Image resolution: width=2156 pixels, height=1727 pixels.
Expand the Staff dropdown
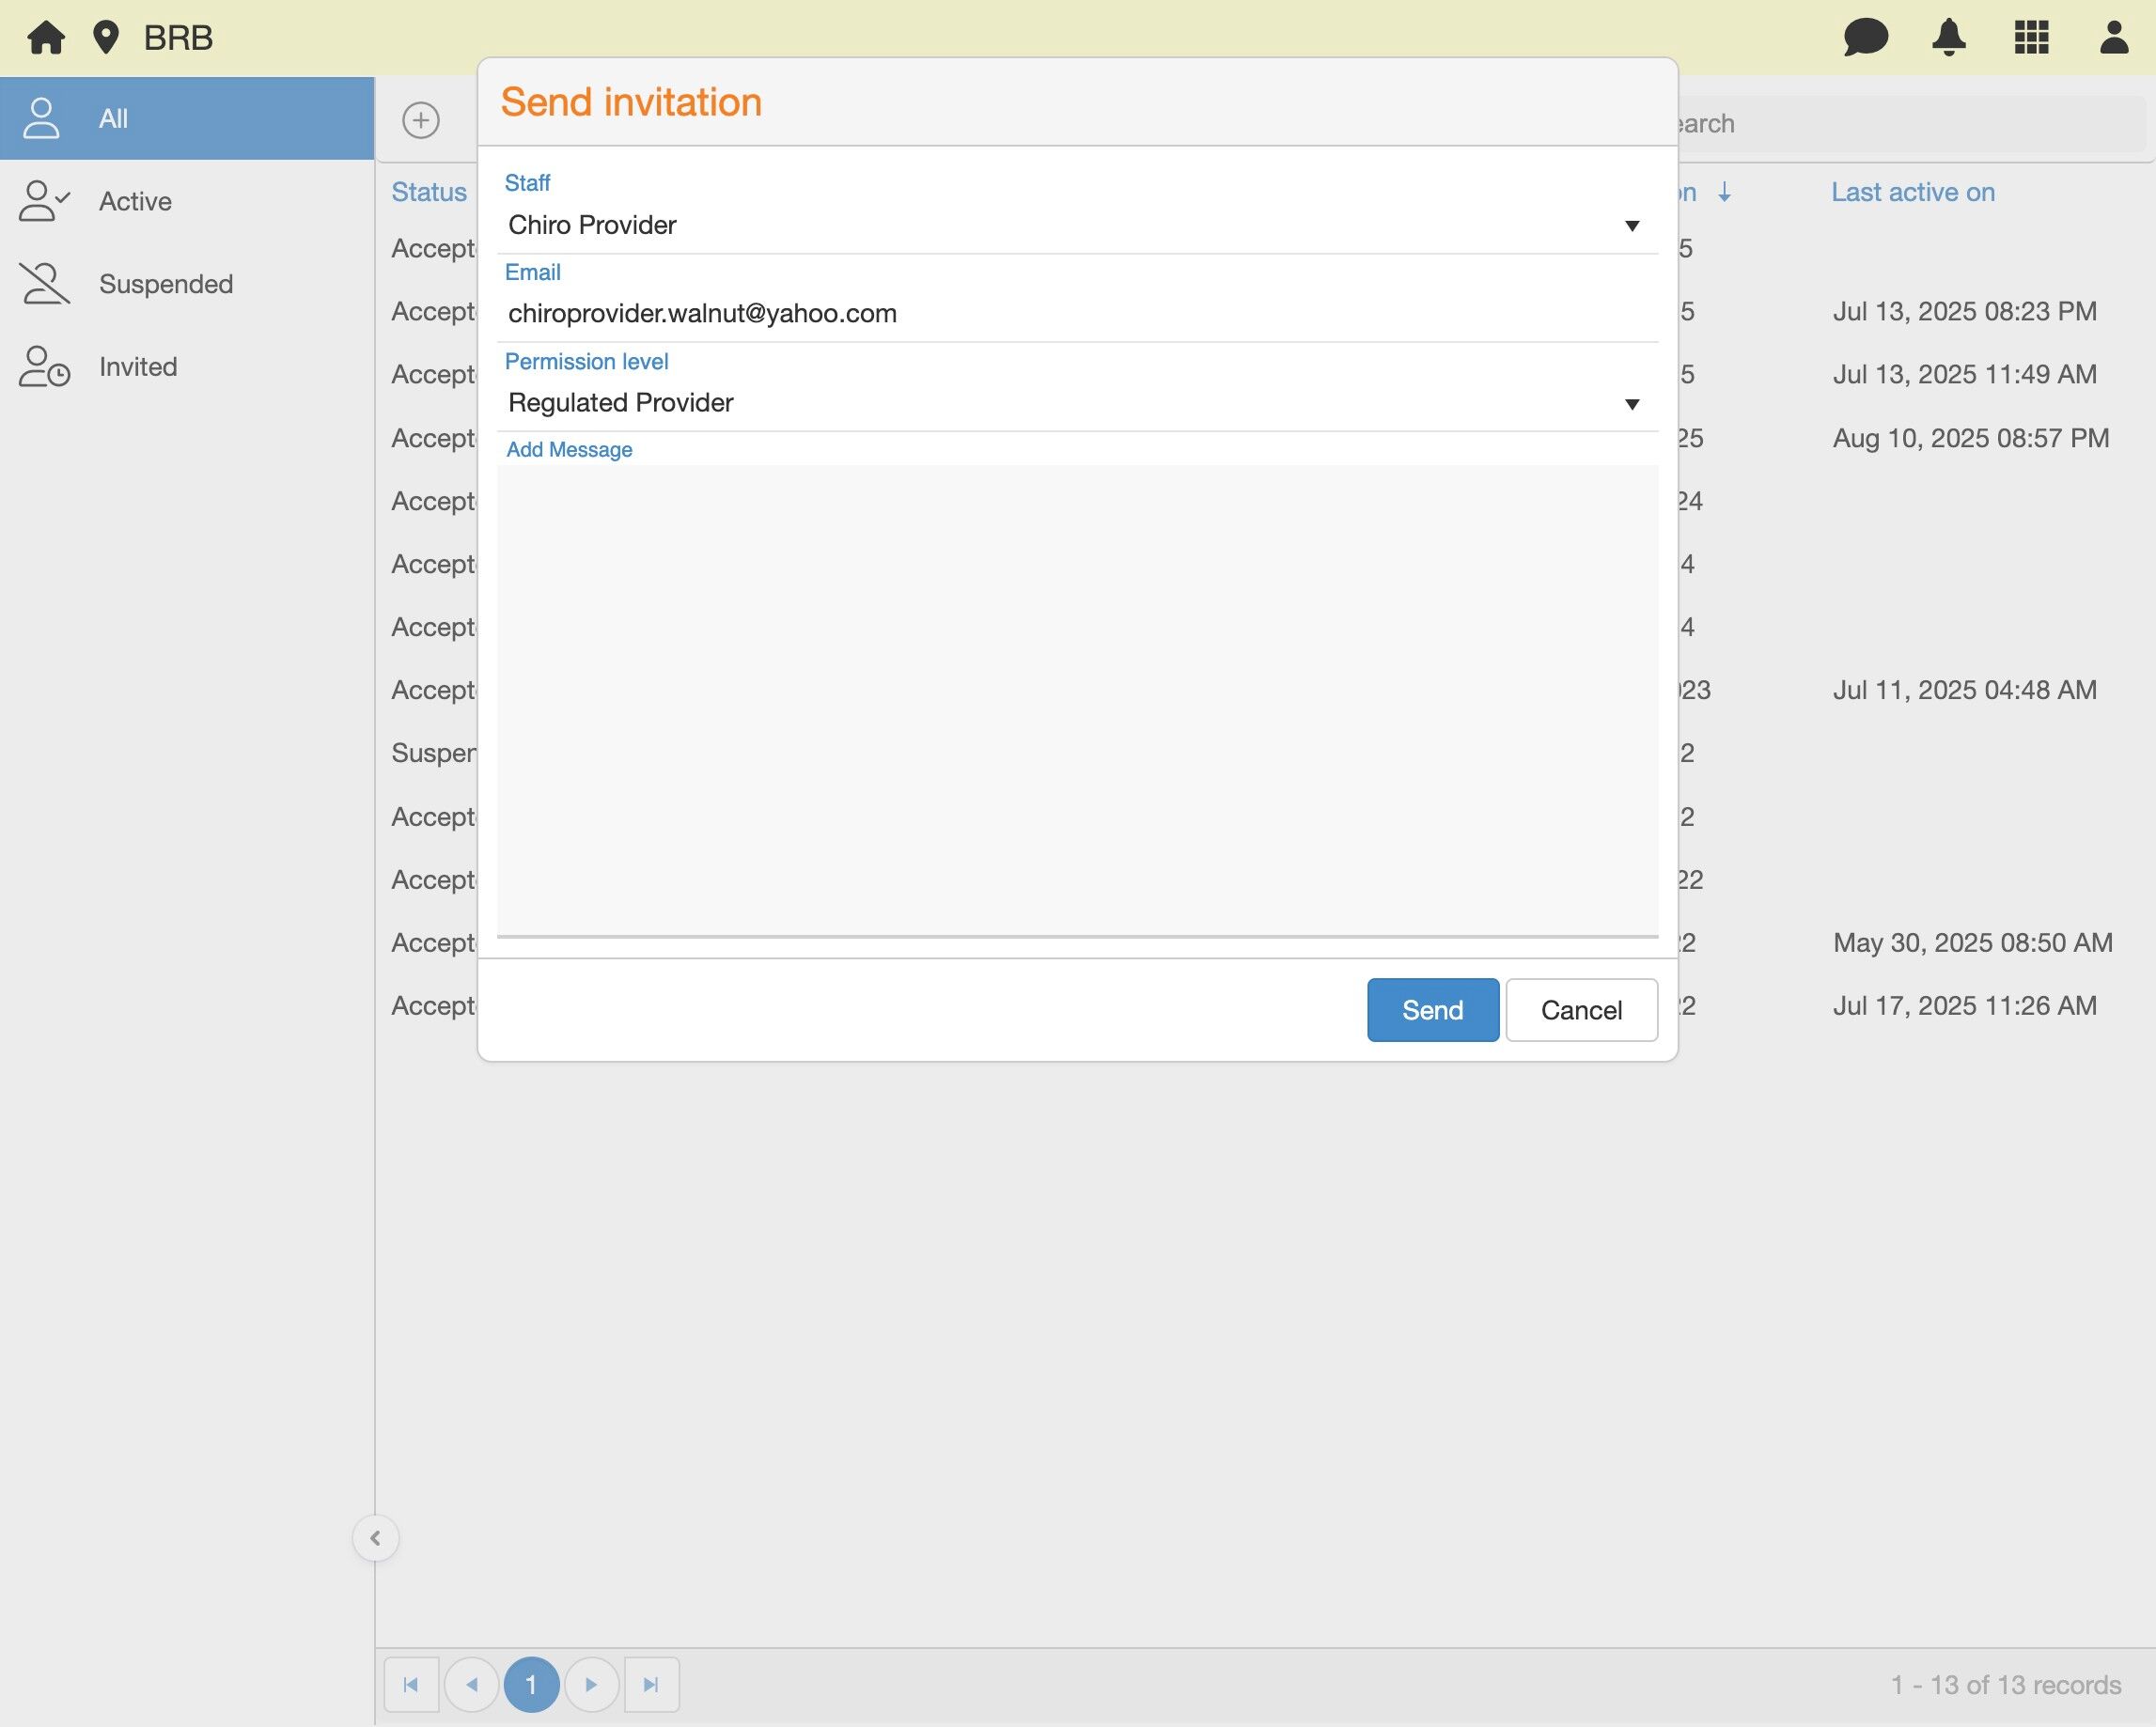coord(1631,226)
